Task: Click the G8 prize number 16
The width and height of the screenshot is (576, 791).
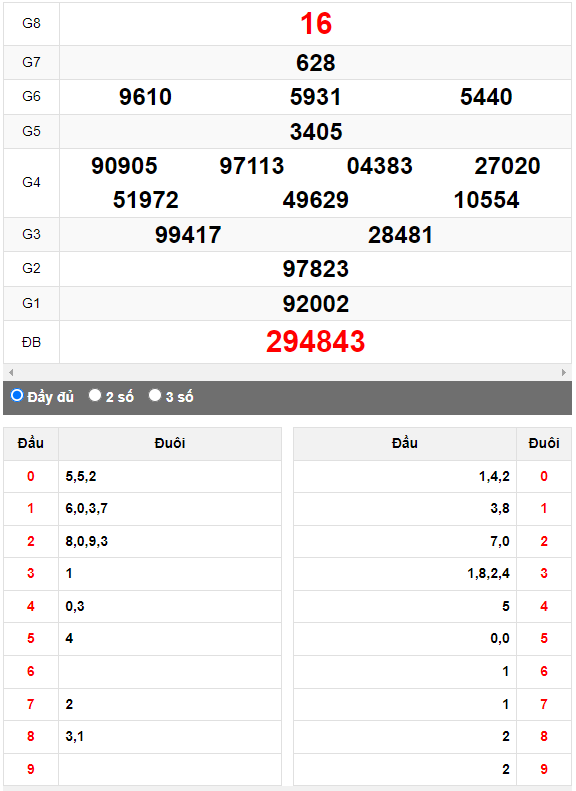Action: pos(316,24)
